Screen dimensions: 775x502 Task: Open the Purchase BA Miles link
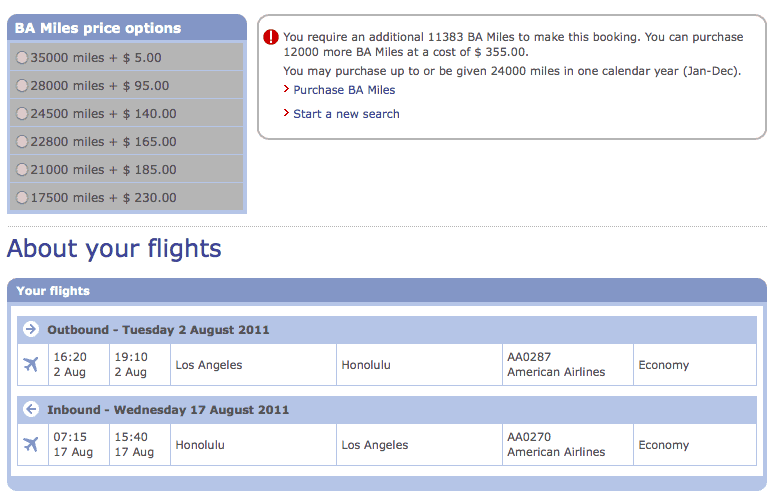[x=344, y=90]
